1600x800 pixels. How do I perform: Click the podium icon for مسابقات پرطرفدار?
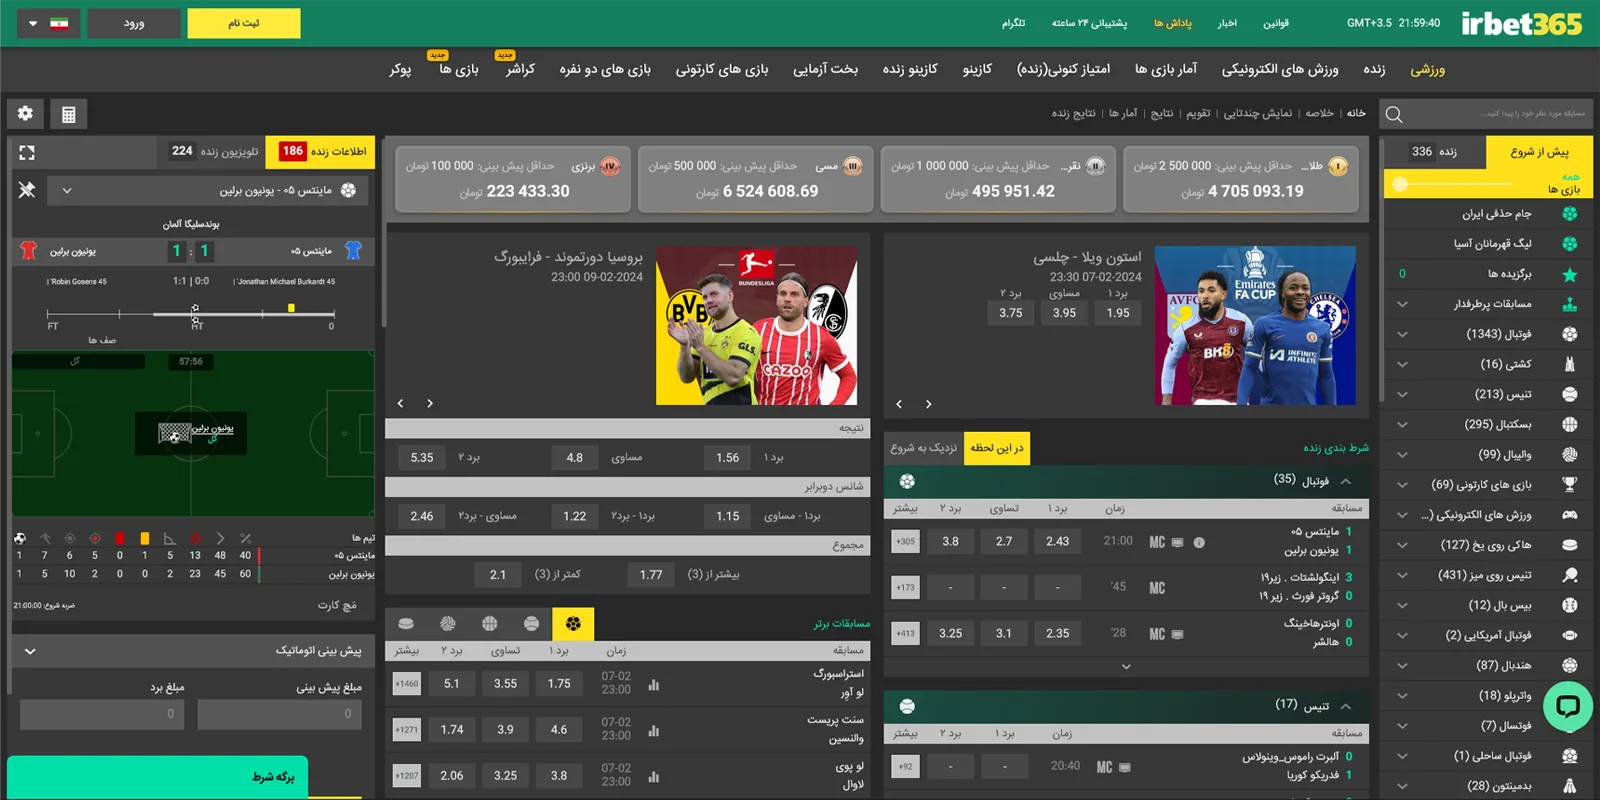(1570, 304)
